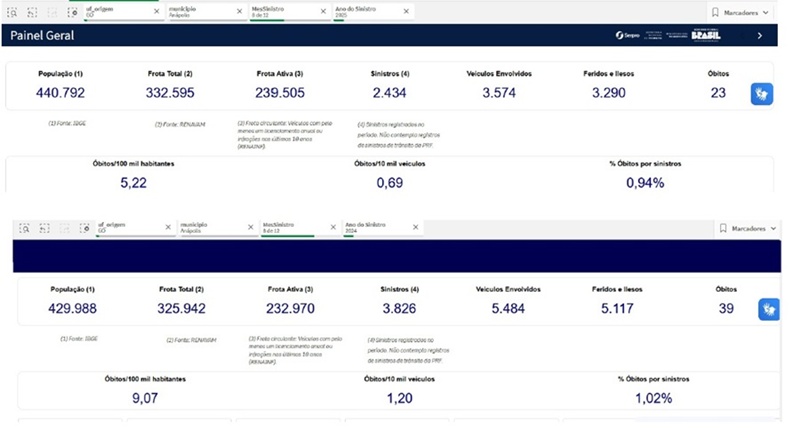
Task: Click the Sinistros value 2.434
Action: (x=385, y=93)
